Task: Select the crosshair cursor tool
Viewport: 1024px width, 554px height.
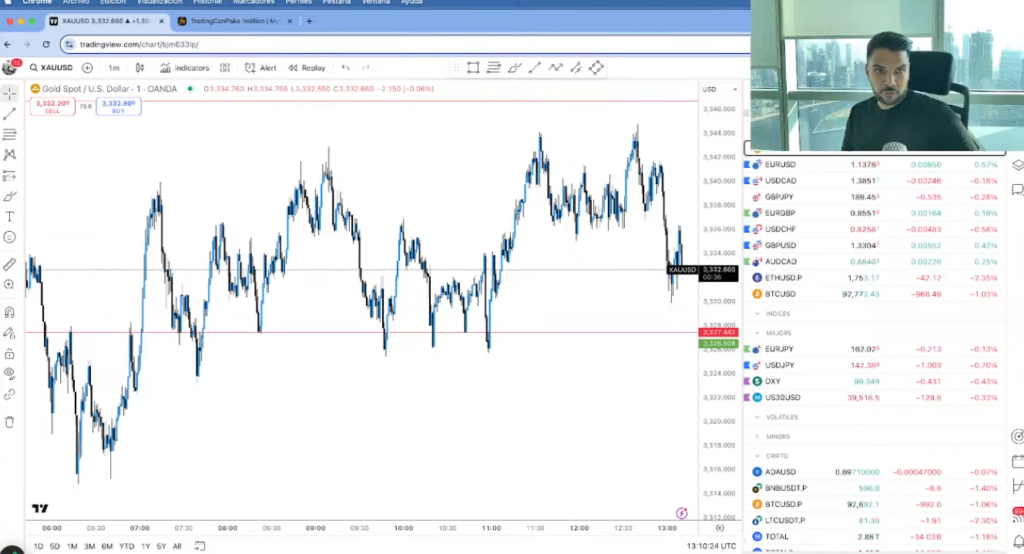Action: click(x=9, y=93)
